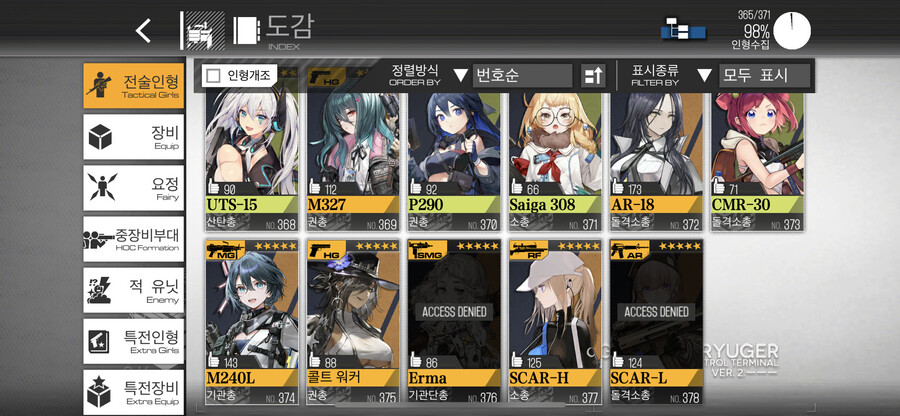Click the cube icon of the 장비 Equip tab

click(100, 137)
